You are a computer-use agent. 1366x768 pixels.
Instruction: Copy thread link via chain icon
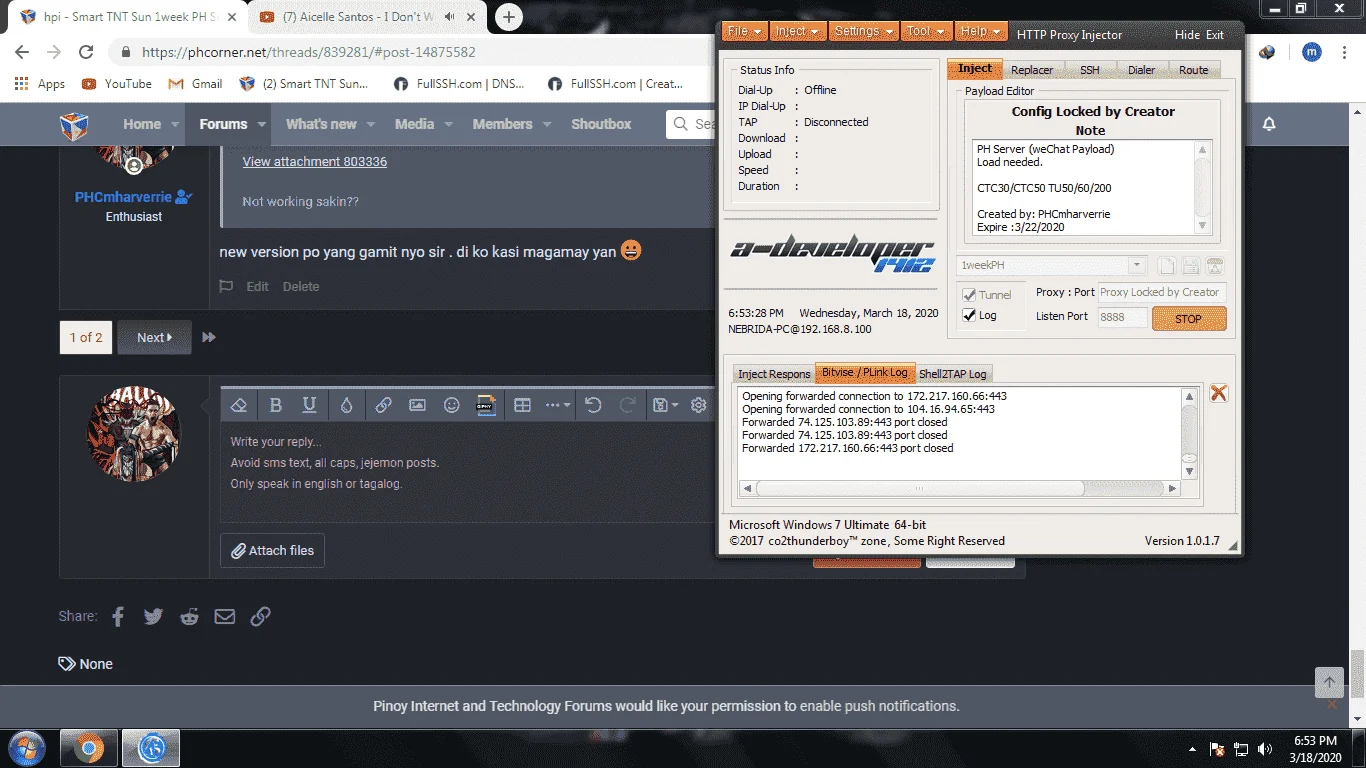pos(260,616)
